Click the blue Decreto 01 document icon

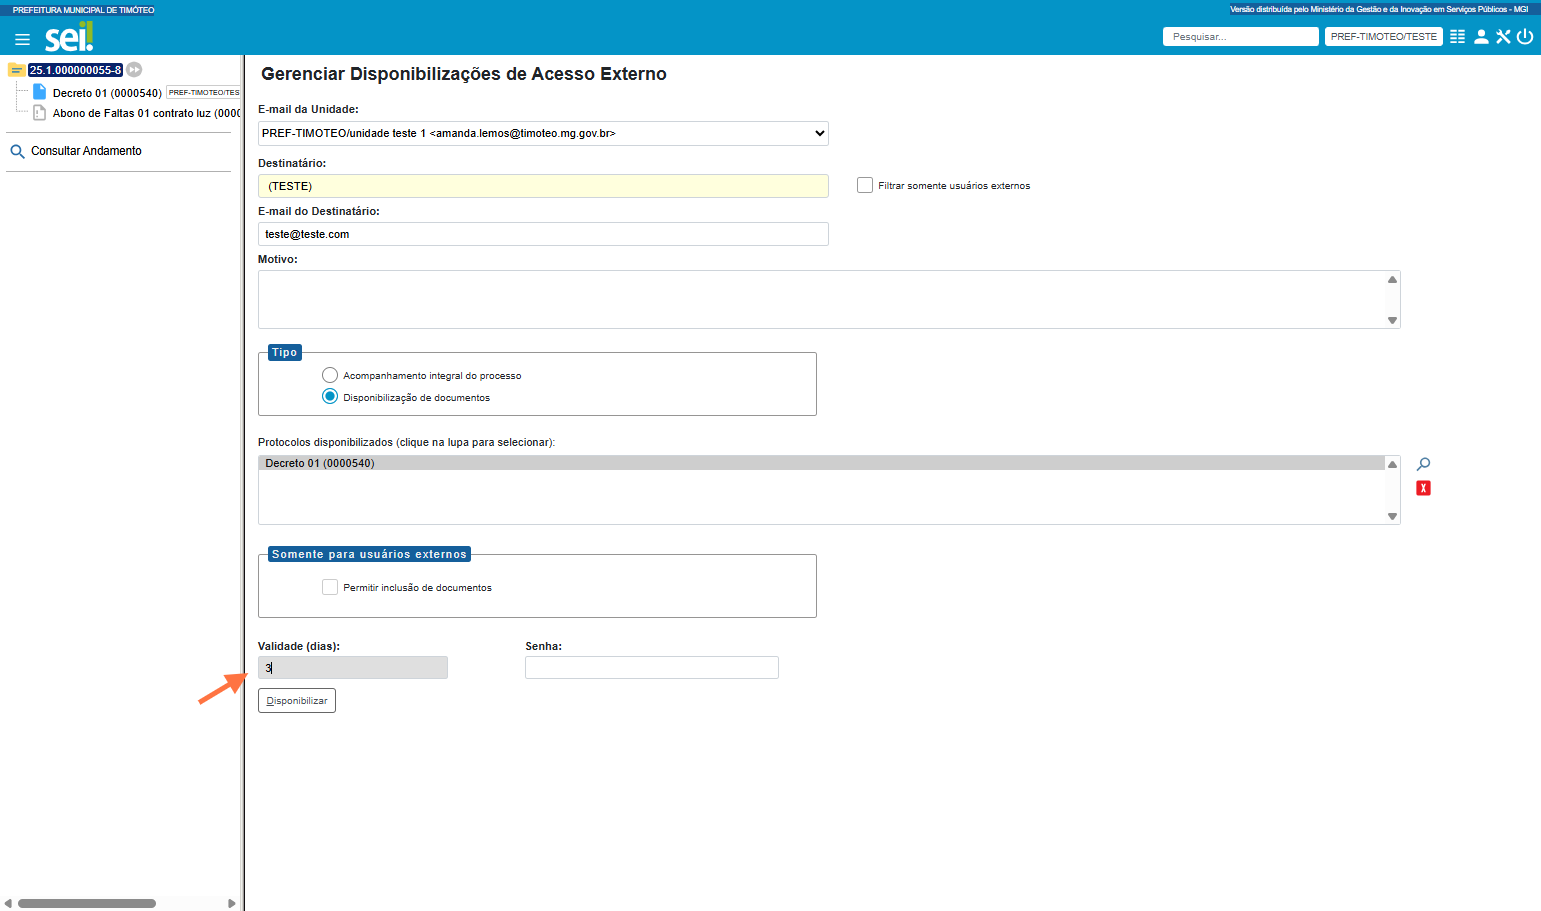click(40, 92)
